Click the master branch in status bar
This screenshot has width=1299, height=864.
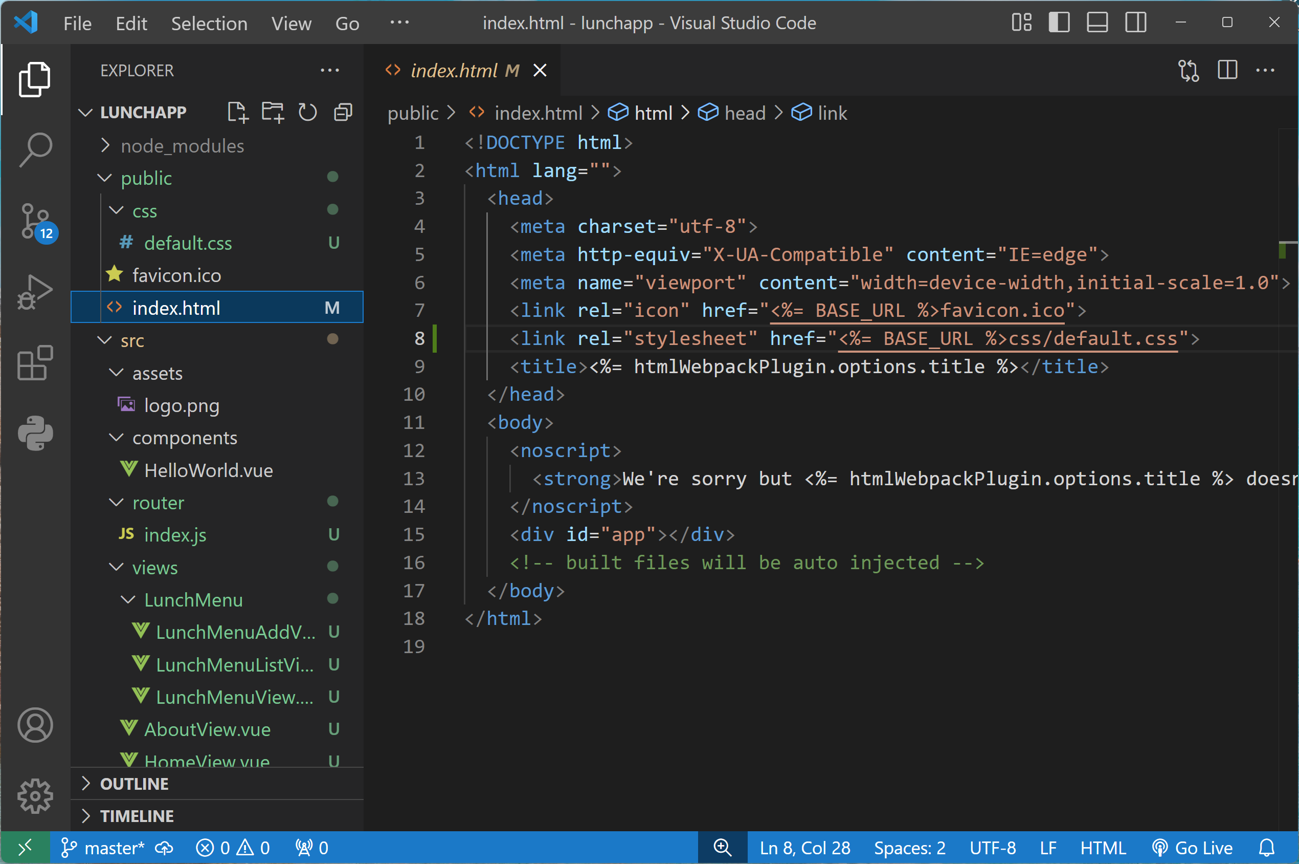[102, 848]
